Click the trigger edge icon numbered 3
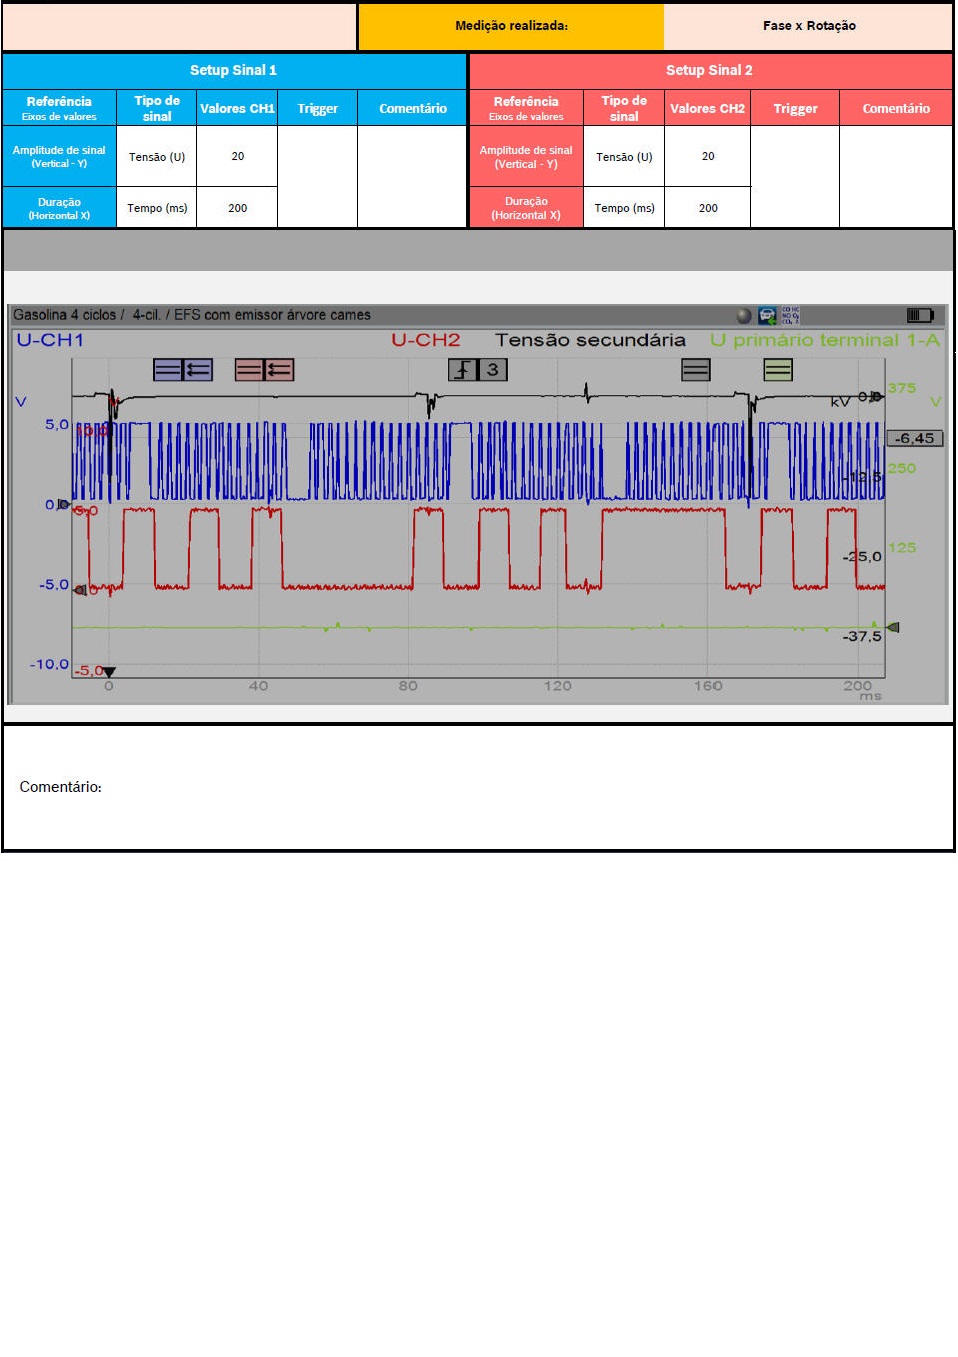 [x=478, y=370]
